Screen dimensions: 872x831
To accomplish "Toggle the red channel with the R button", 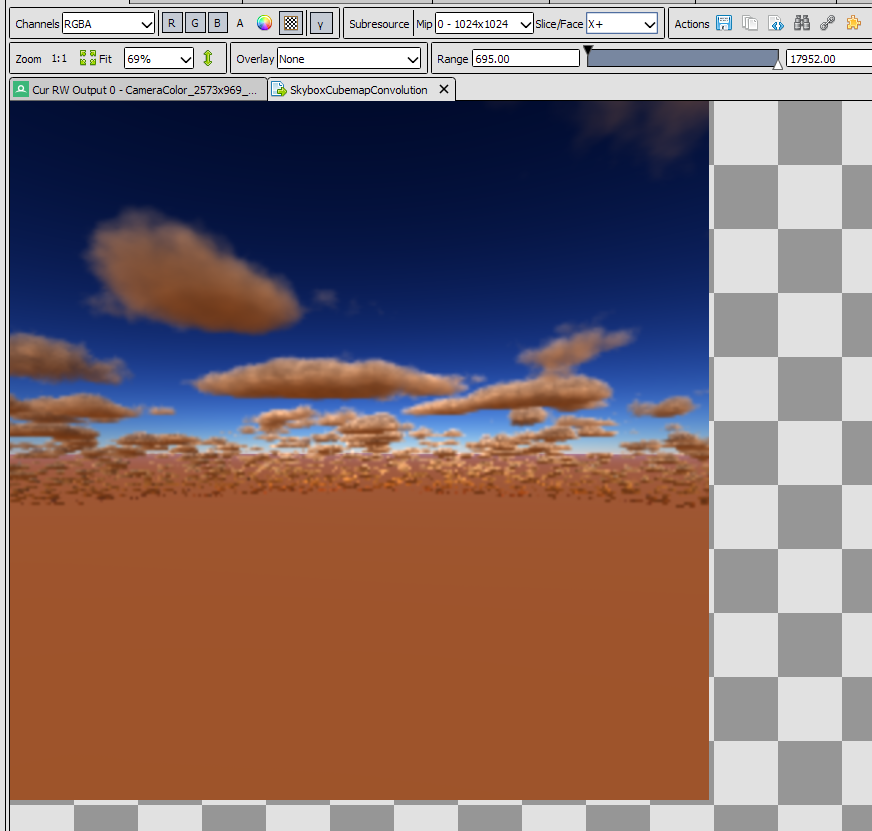I will pos(172,22).
